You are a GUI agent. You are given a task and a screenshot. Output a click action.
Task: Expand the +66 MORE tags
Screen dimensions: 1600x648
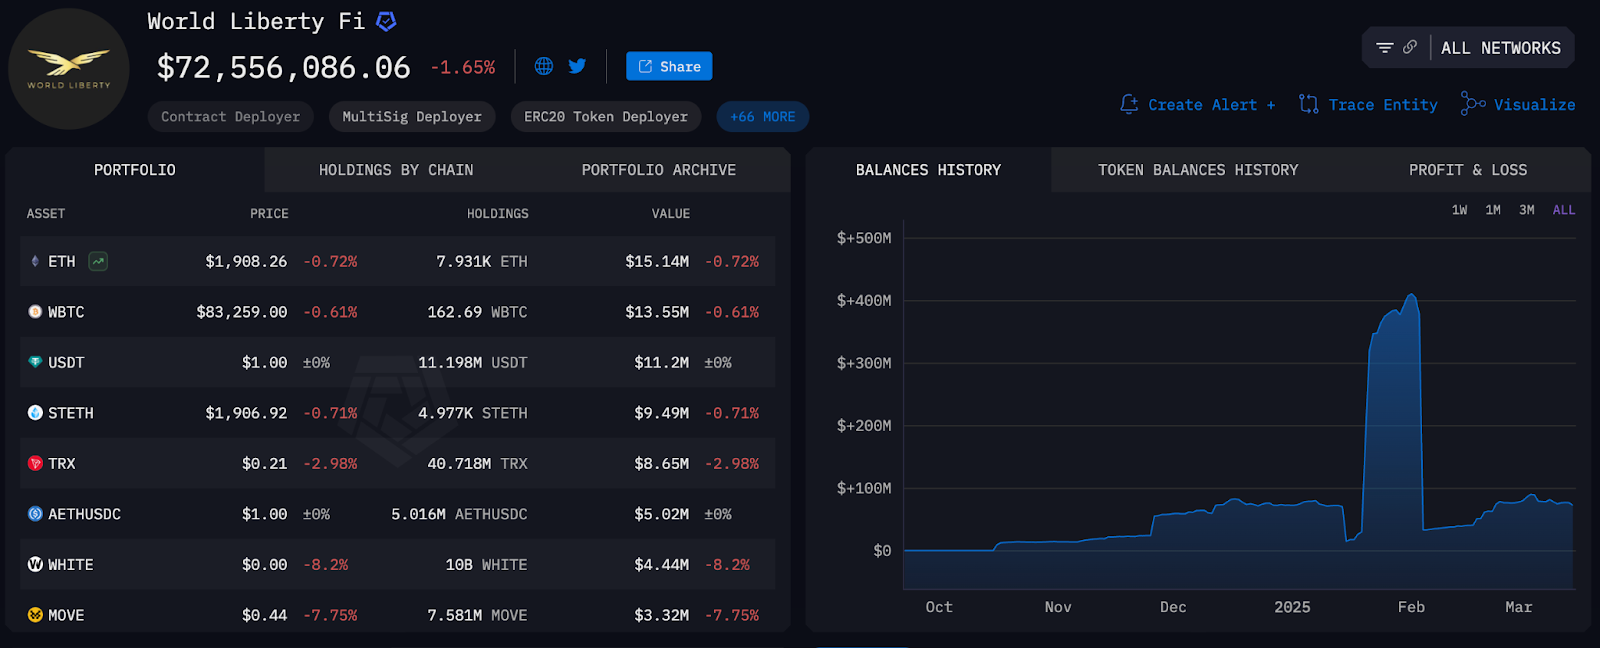point(762,117)
